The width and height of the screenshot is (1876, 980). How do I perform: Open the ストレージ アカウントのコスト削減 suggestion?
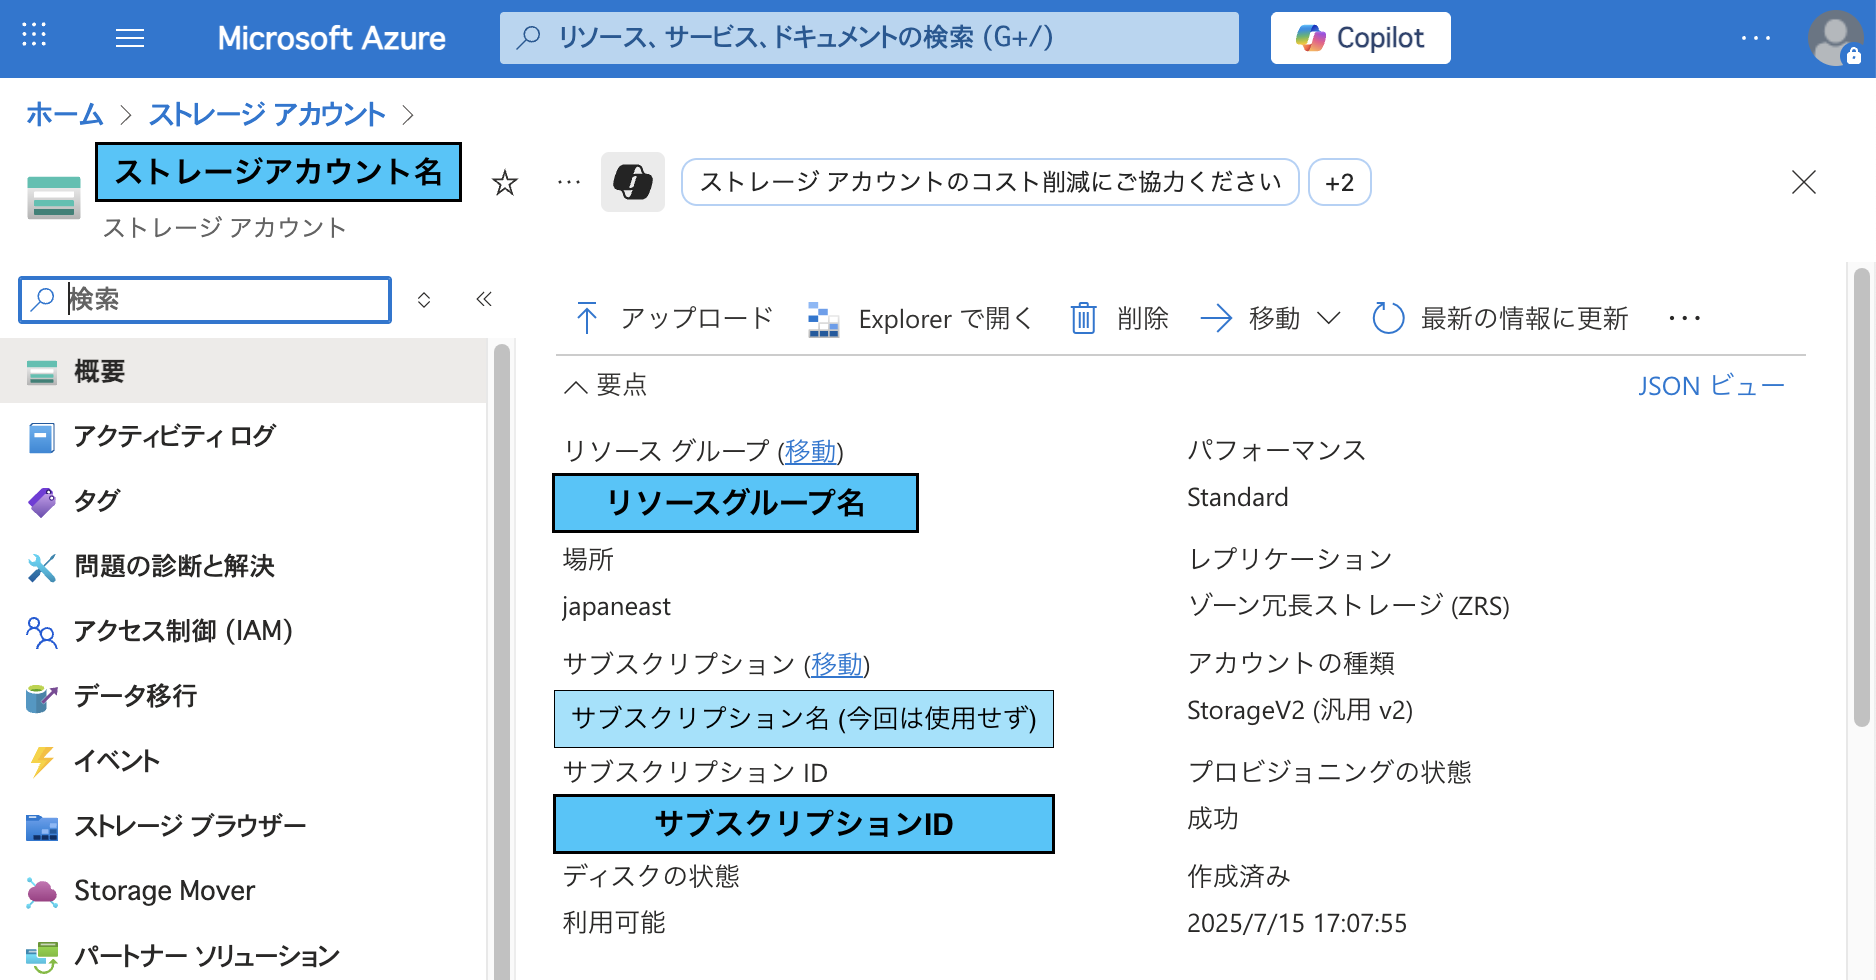(x=990, y=182)
